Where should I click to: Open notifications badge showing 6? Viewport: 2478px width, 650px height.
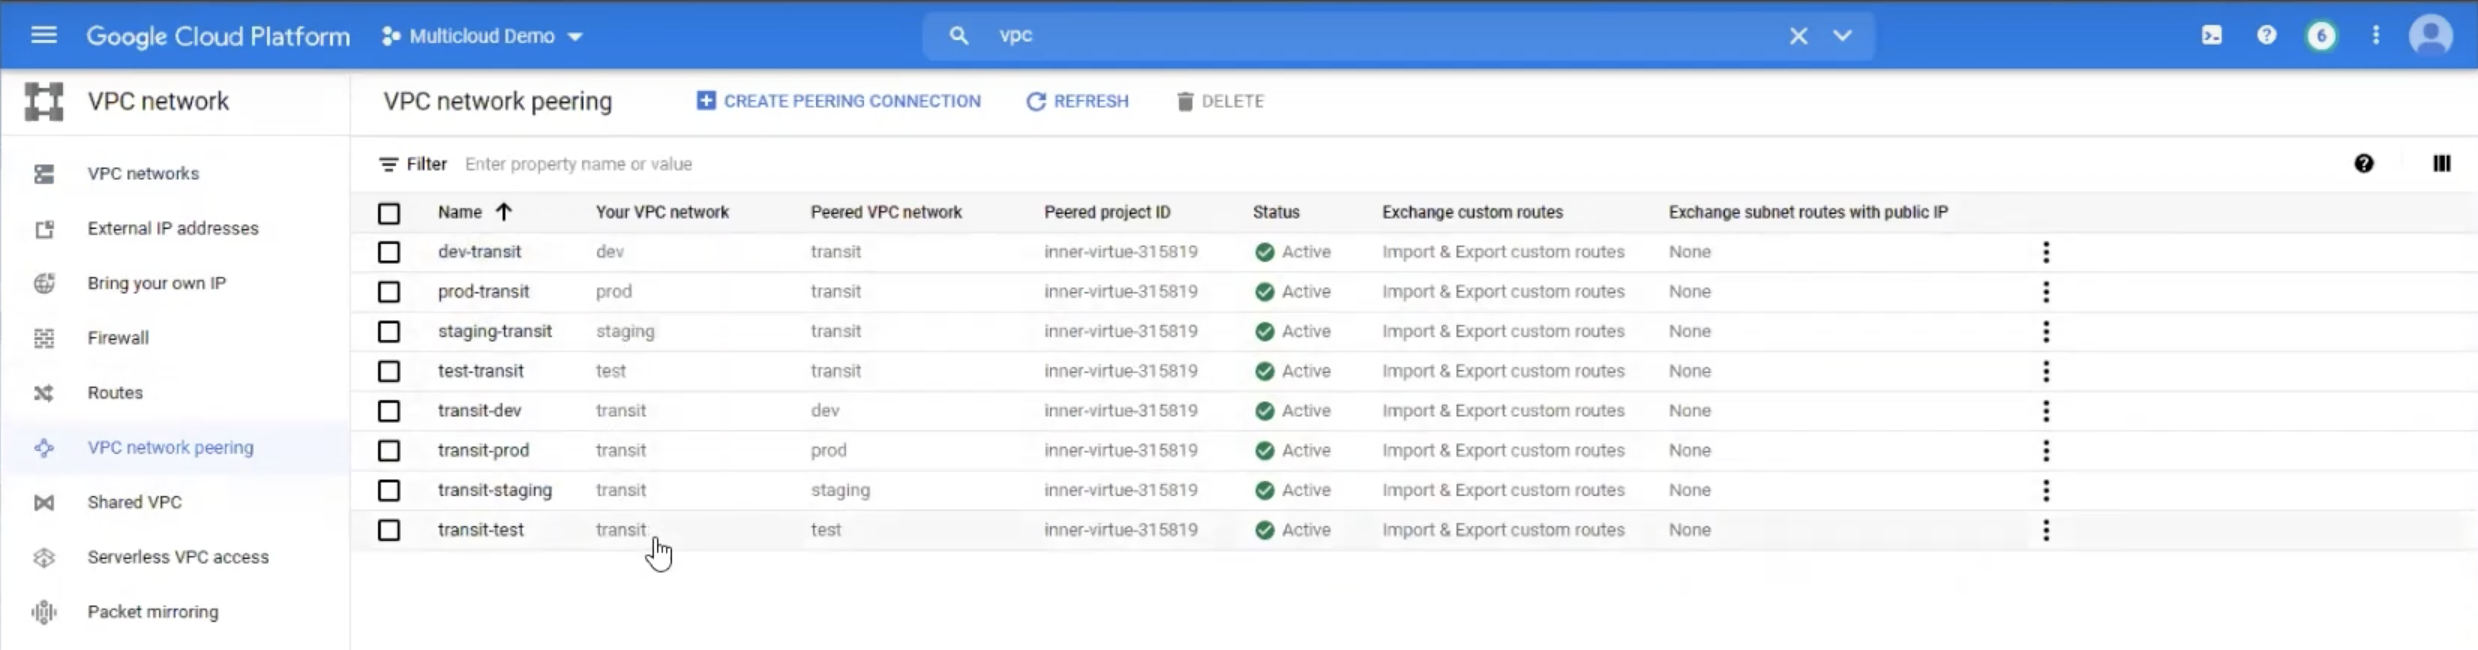(x=2321, y=36)
